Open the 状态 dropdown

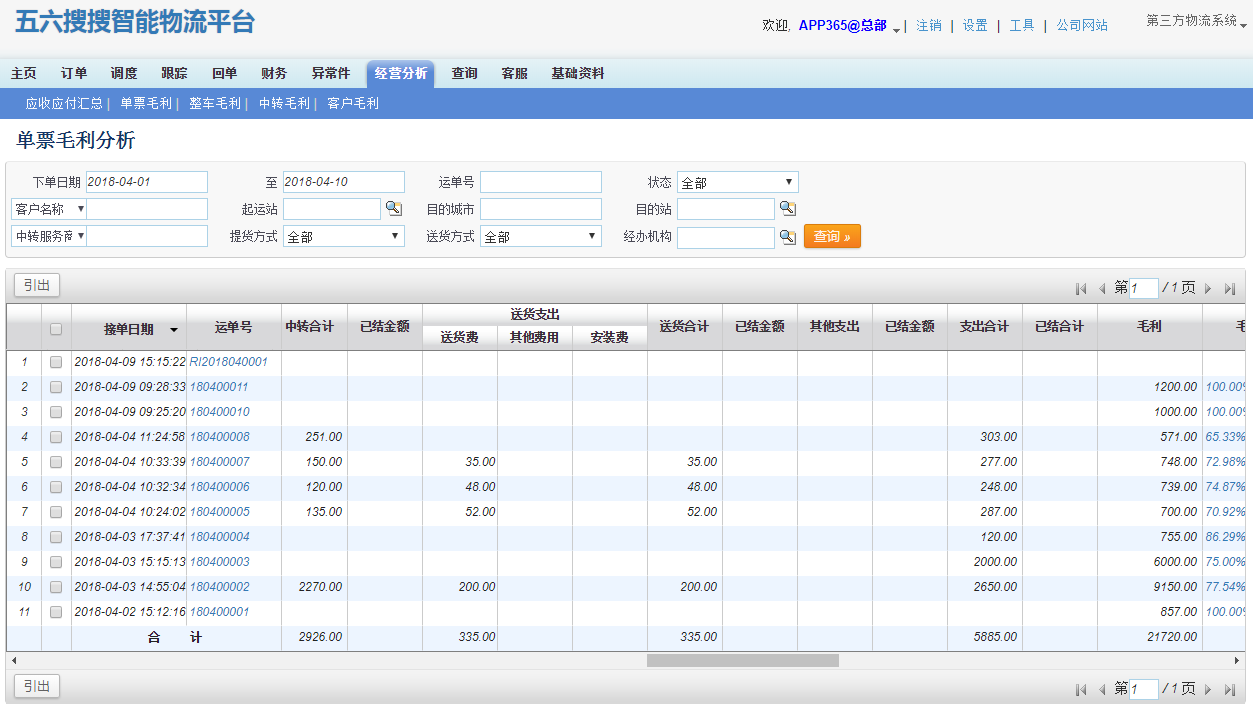click(x=737, y=182)
